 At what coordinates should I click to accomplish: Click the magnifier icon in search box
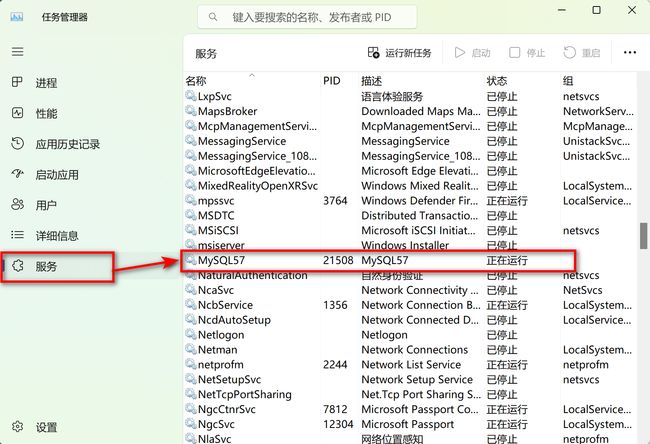tap(213, 17)
